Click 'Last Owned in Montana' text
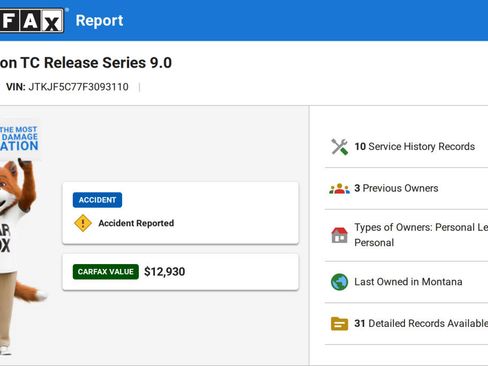The width and height of the screenshot is (488, 366). tap(408, 282)
